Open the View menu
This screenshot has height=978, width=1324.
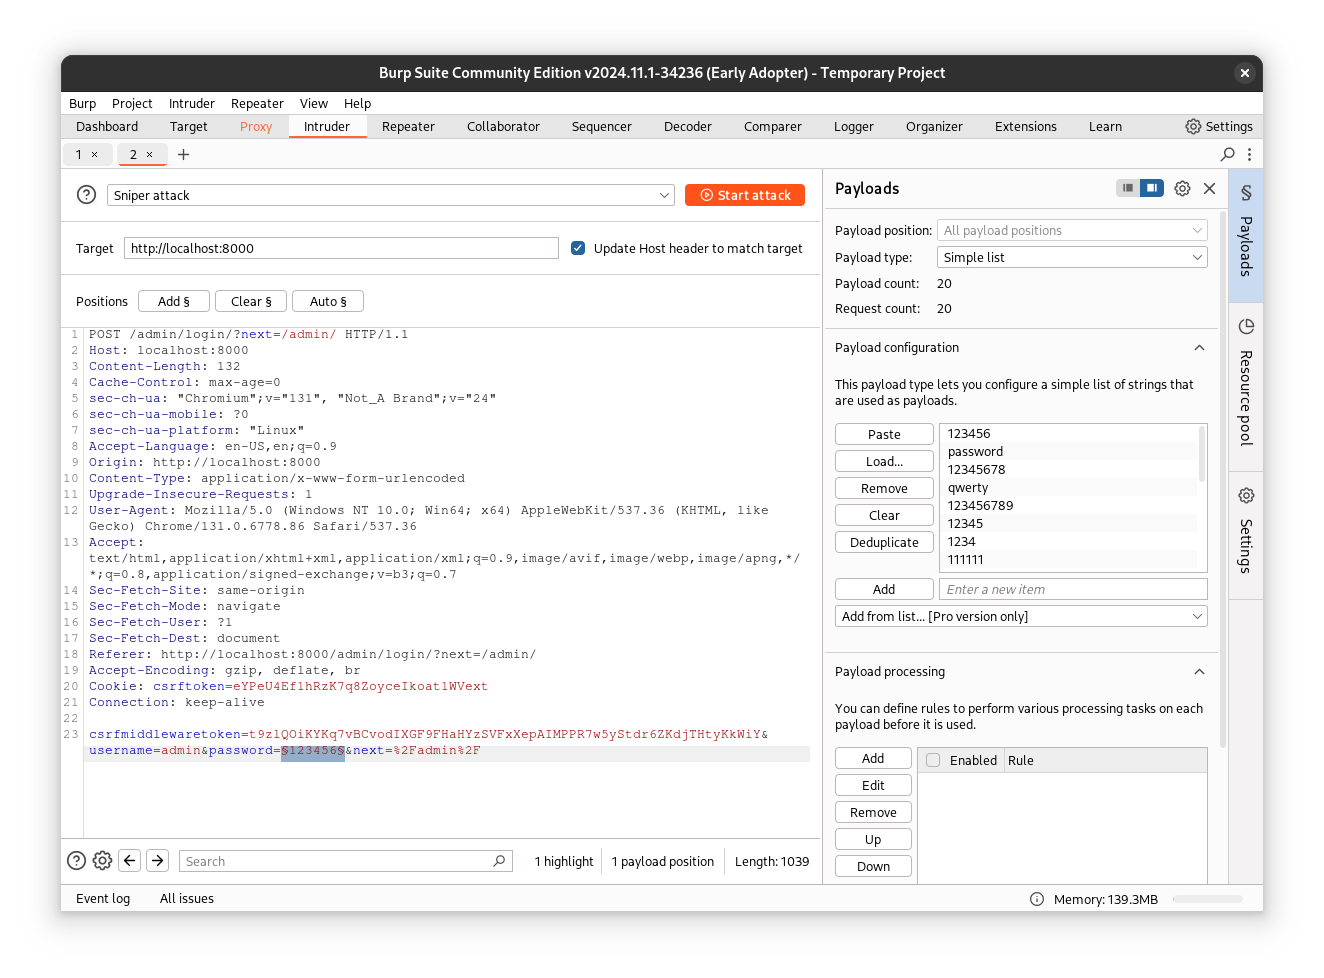(314, 104)
